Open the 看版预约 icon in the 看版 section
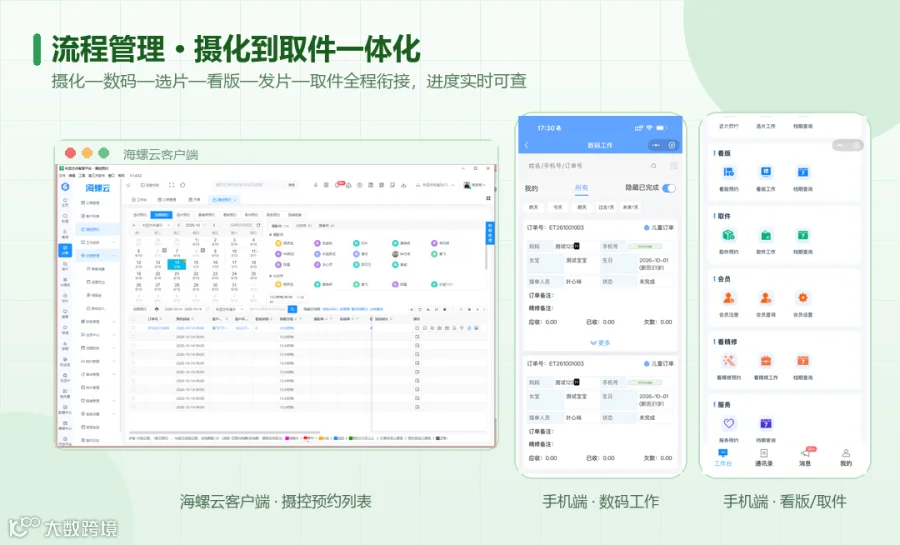The height and width of the screenshot is (545, 900). [728, 172]
